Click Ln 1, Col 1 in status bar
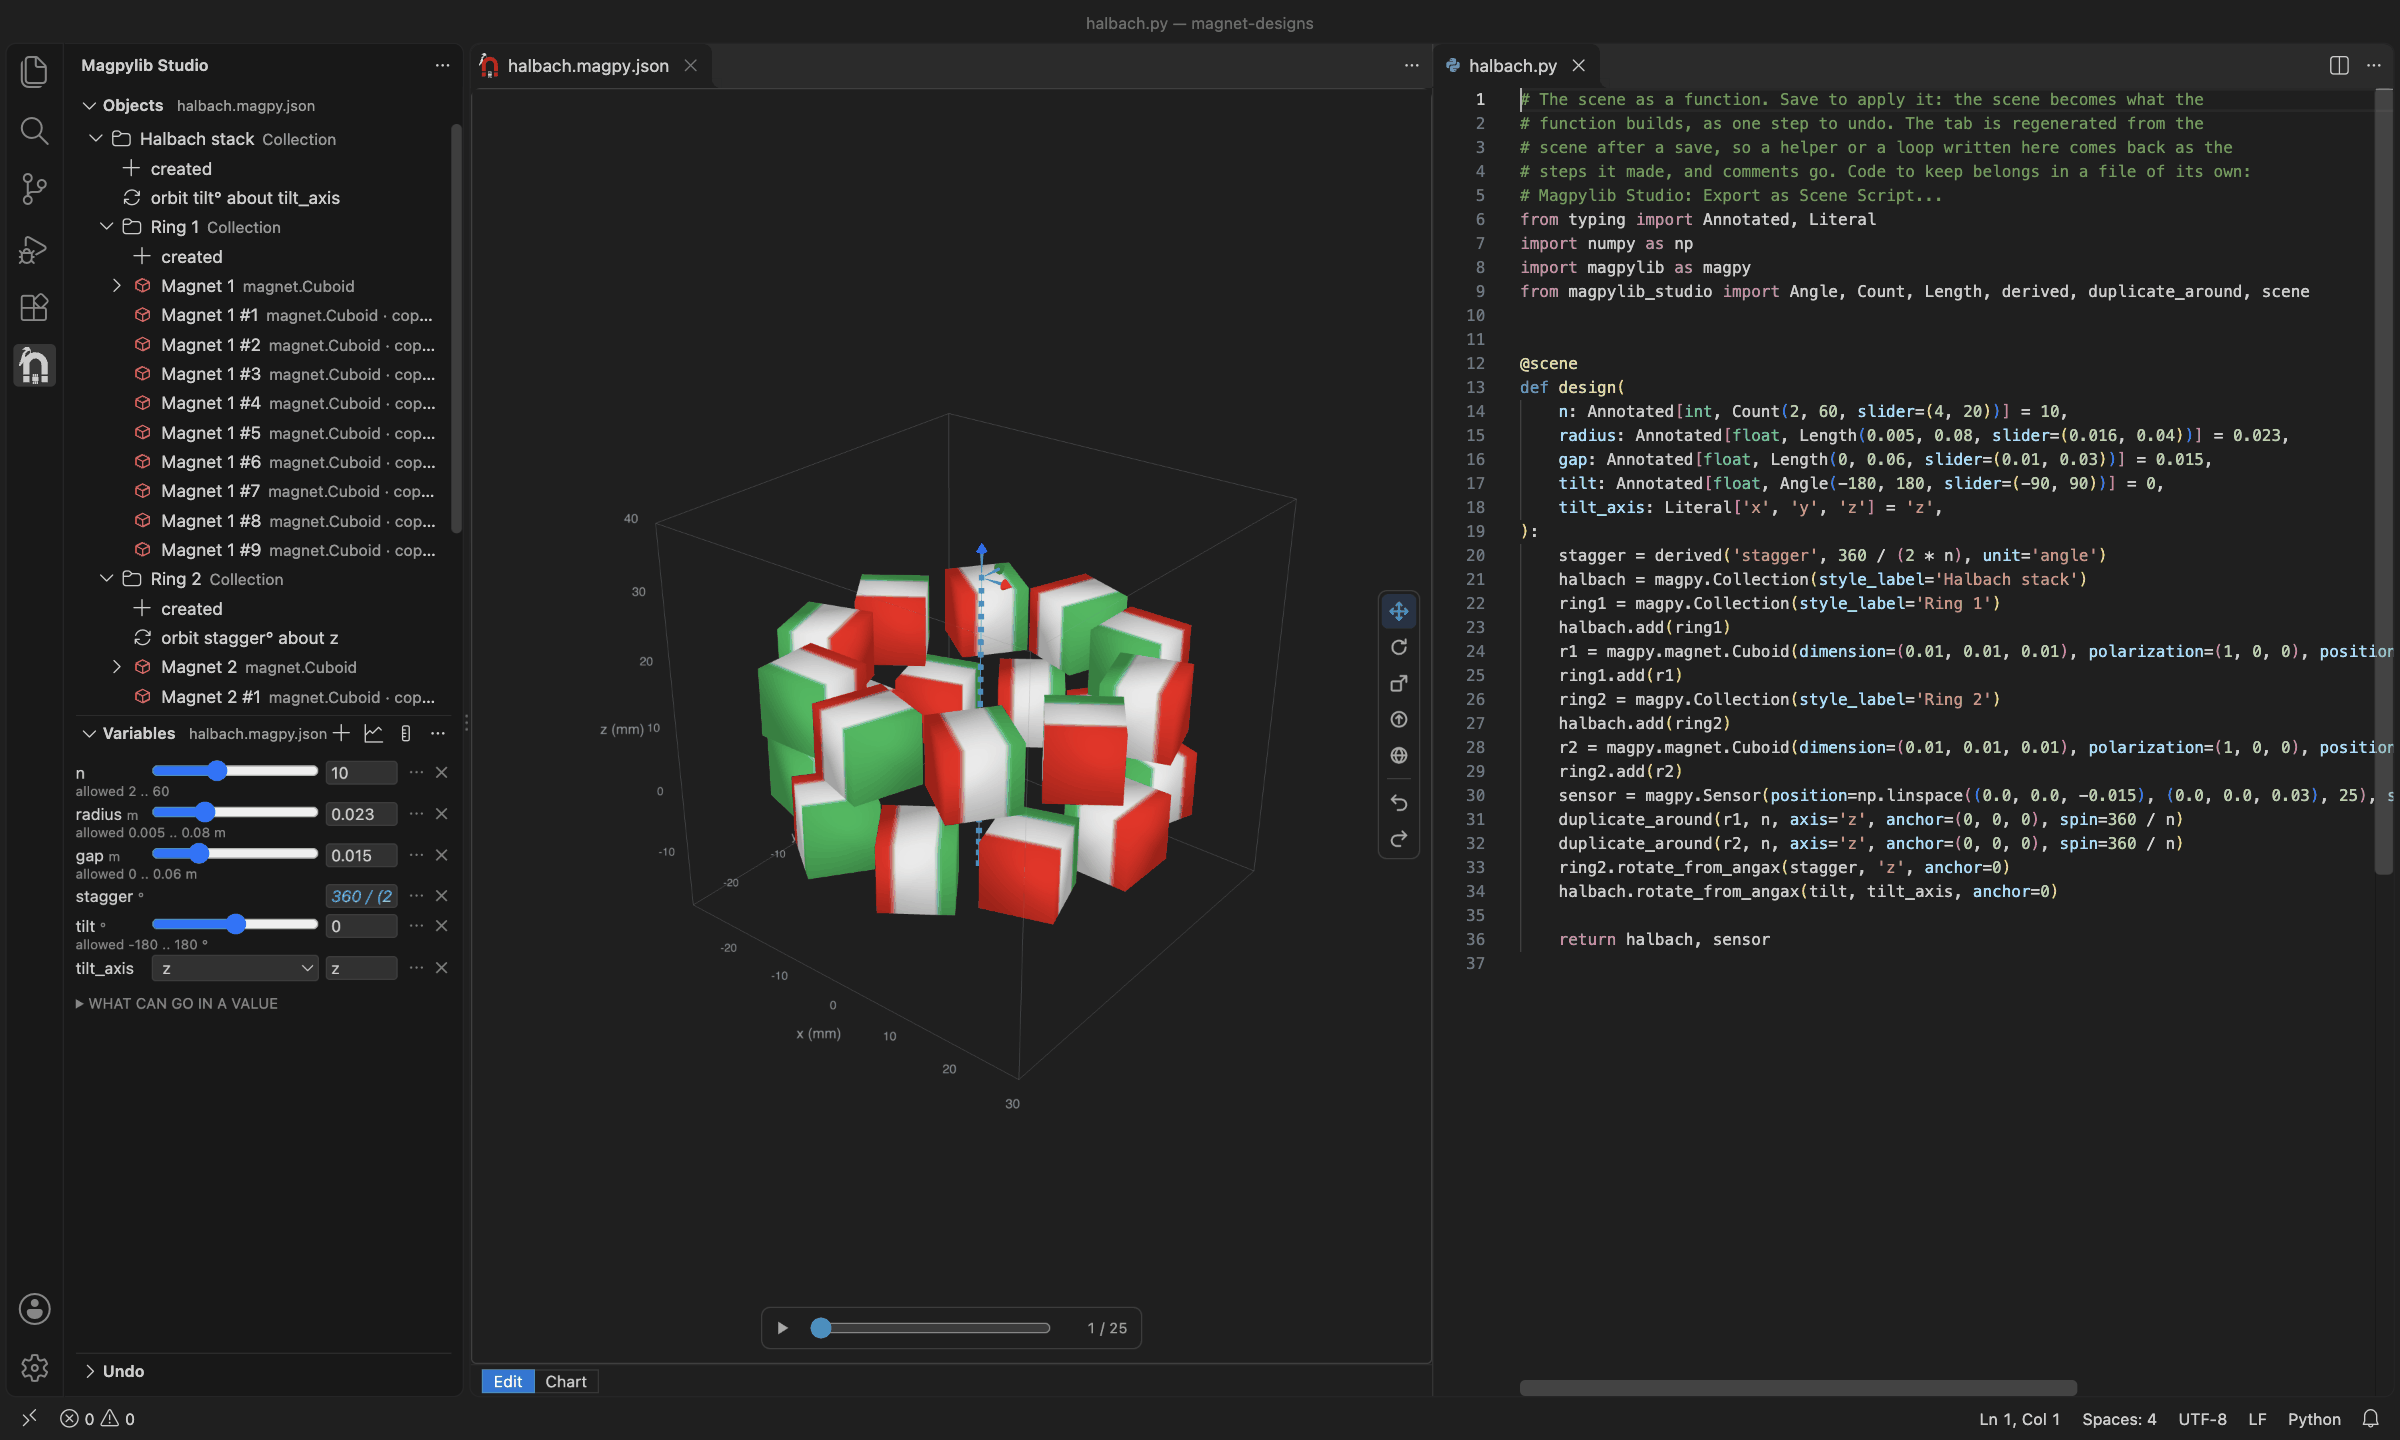 (x=2019, y=1418)
